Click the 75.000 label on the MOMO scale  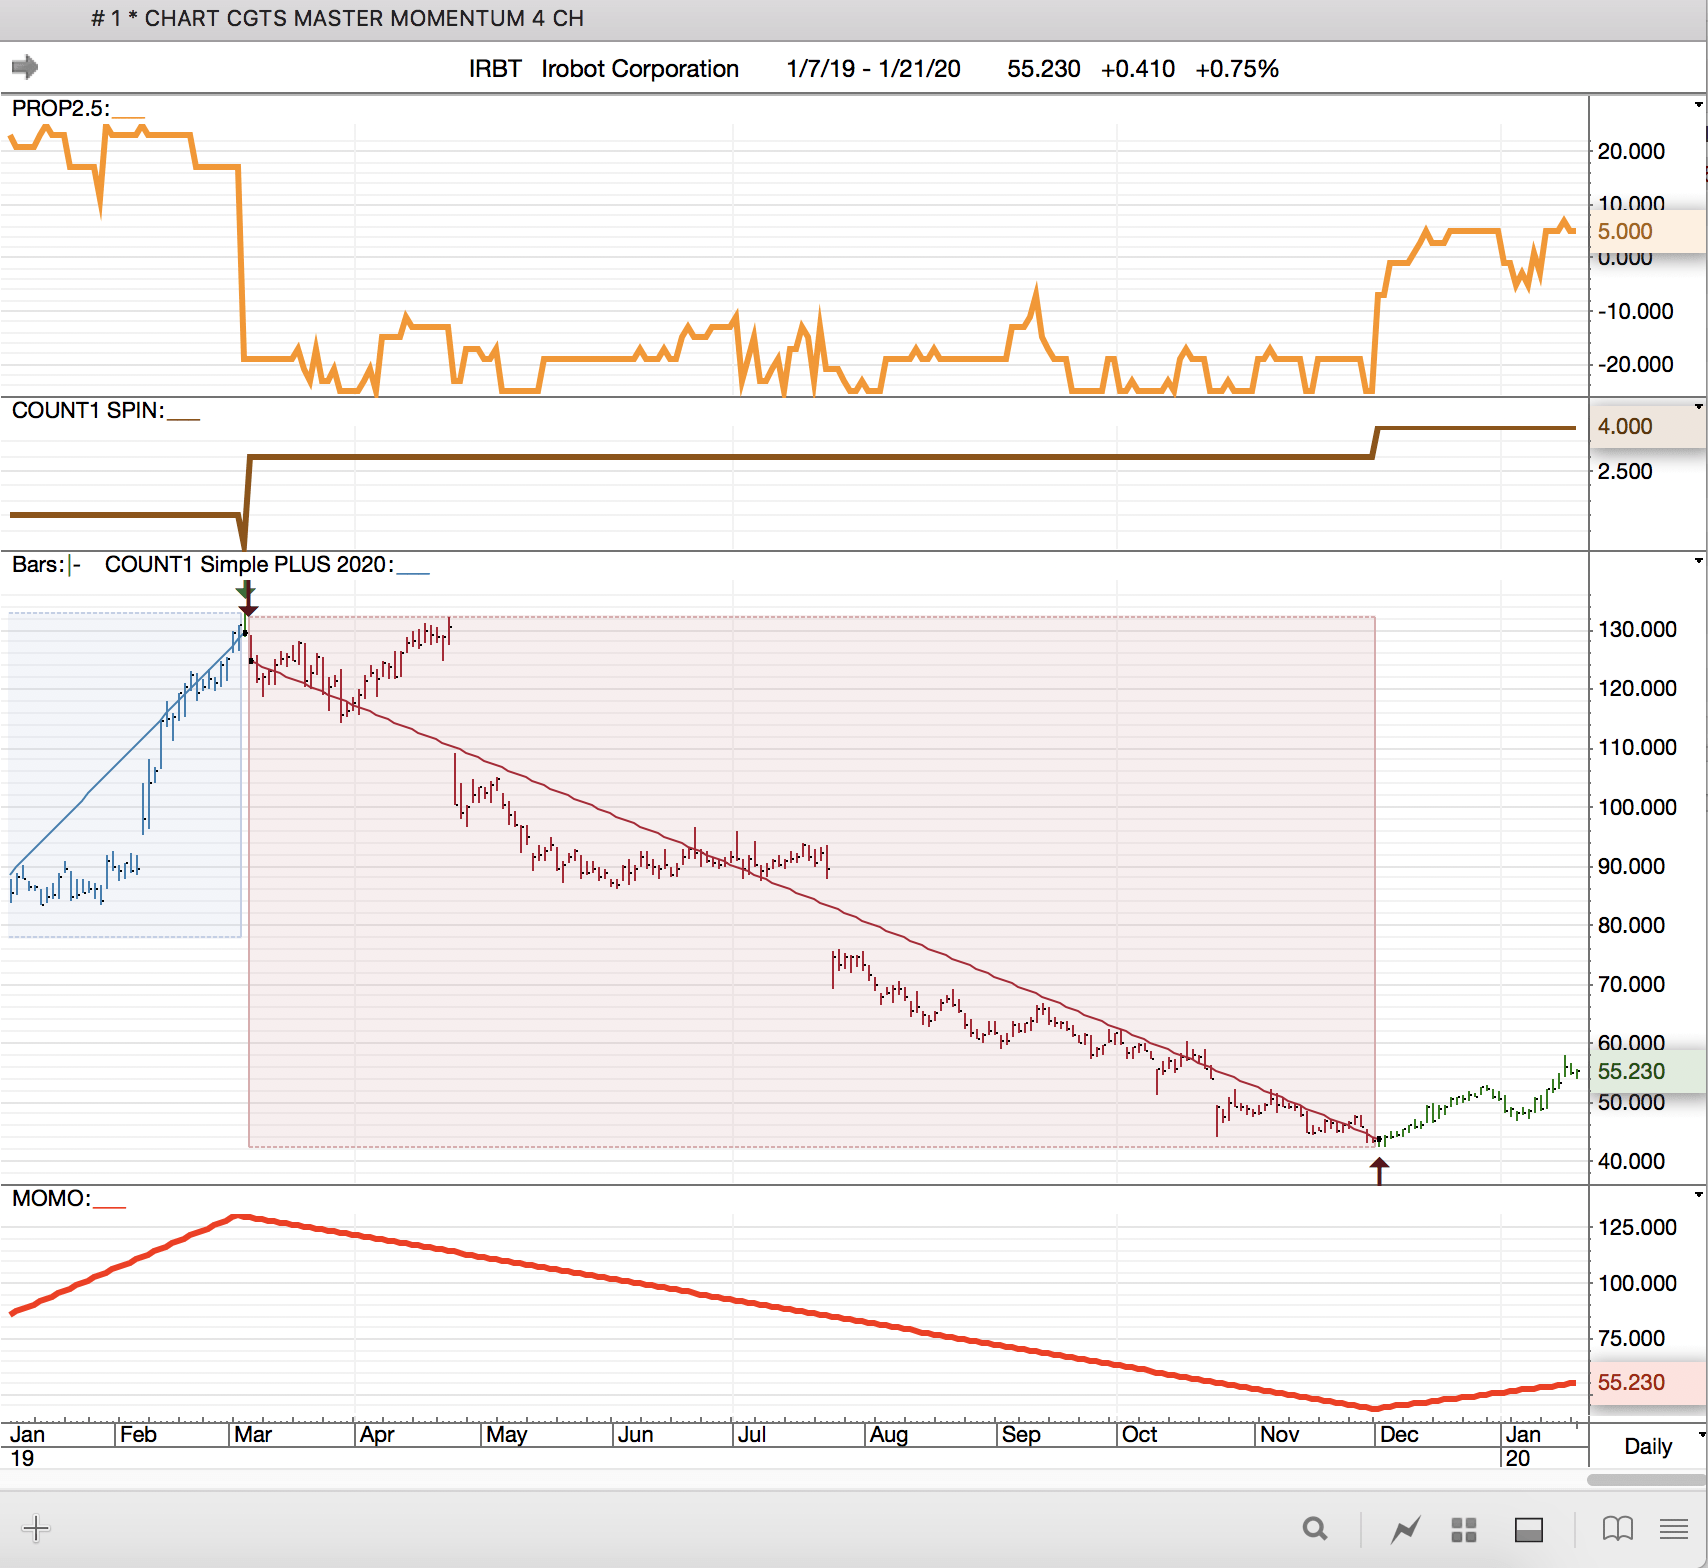(x=1631, y=1338)
